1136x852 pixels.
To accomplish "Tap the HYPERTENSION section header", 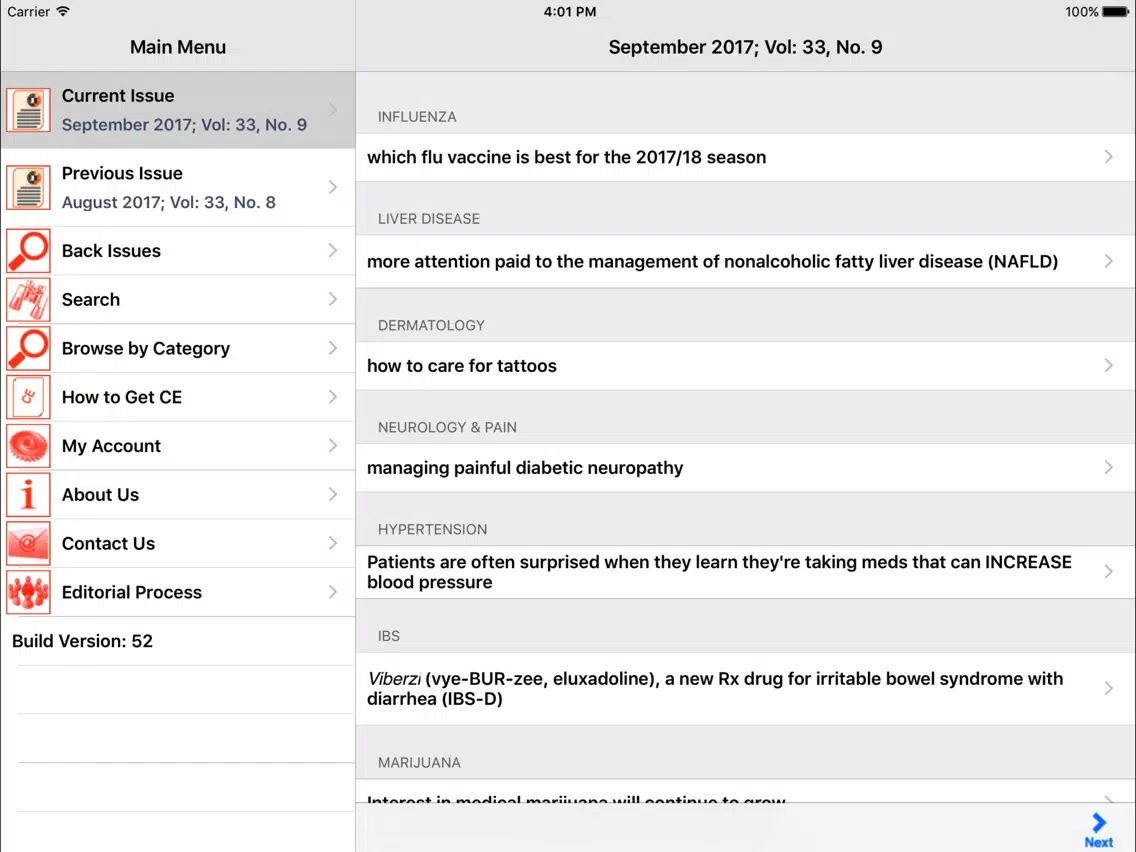I will click(x=433, y=530).
